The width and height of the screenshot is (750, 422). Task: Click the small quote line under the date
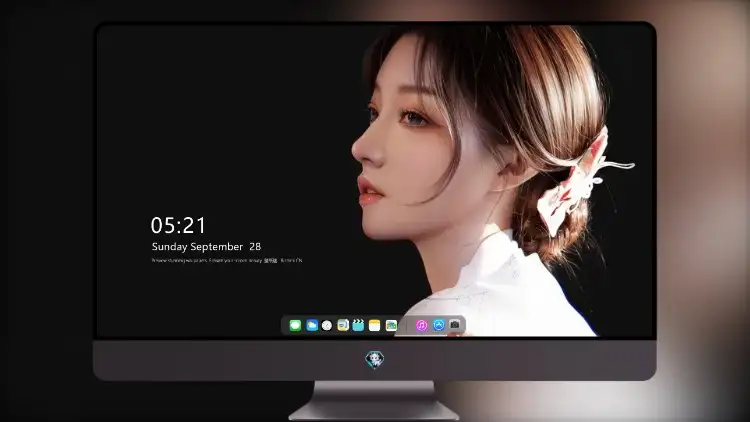227,261
